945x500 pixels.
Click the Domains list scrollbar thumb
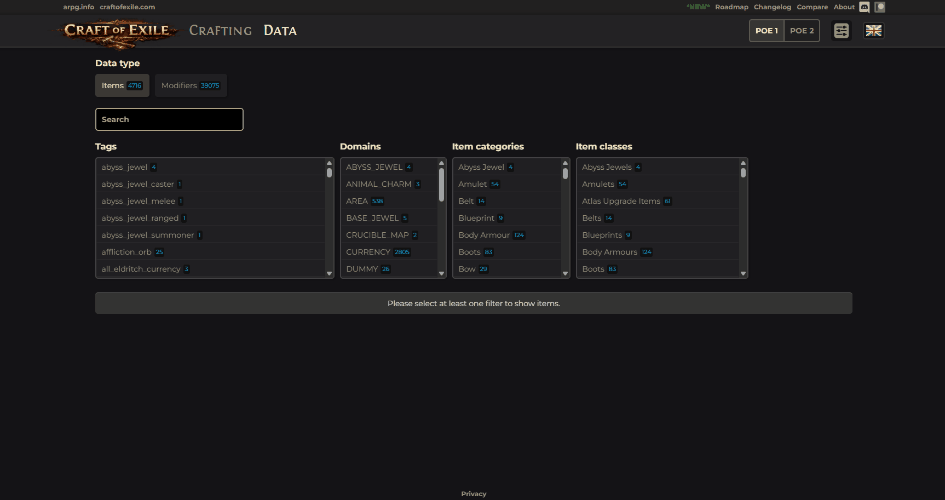(x=441, y=184)
